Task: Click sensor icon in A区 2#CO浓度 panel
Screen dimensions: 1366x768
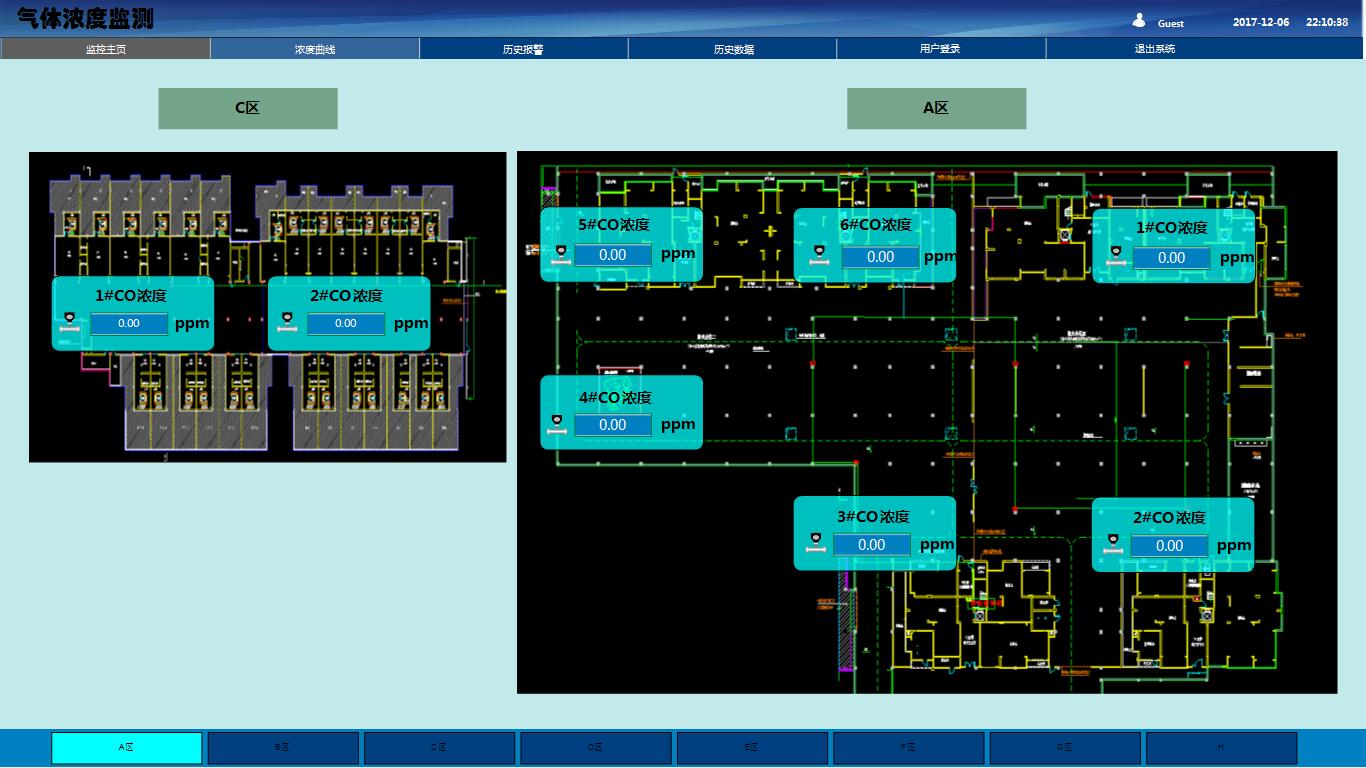Action: click(1112, 543)
